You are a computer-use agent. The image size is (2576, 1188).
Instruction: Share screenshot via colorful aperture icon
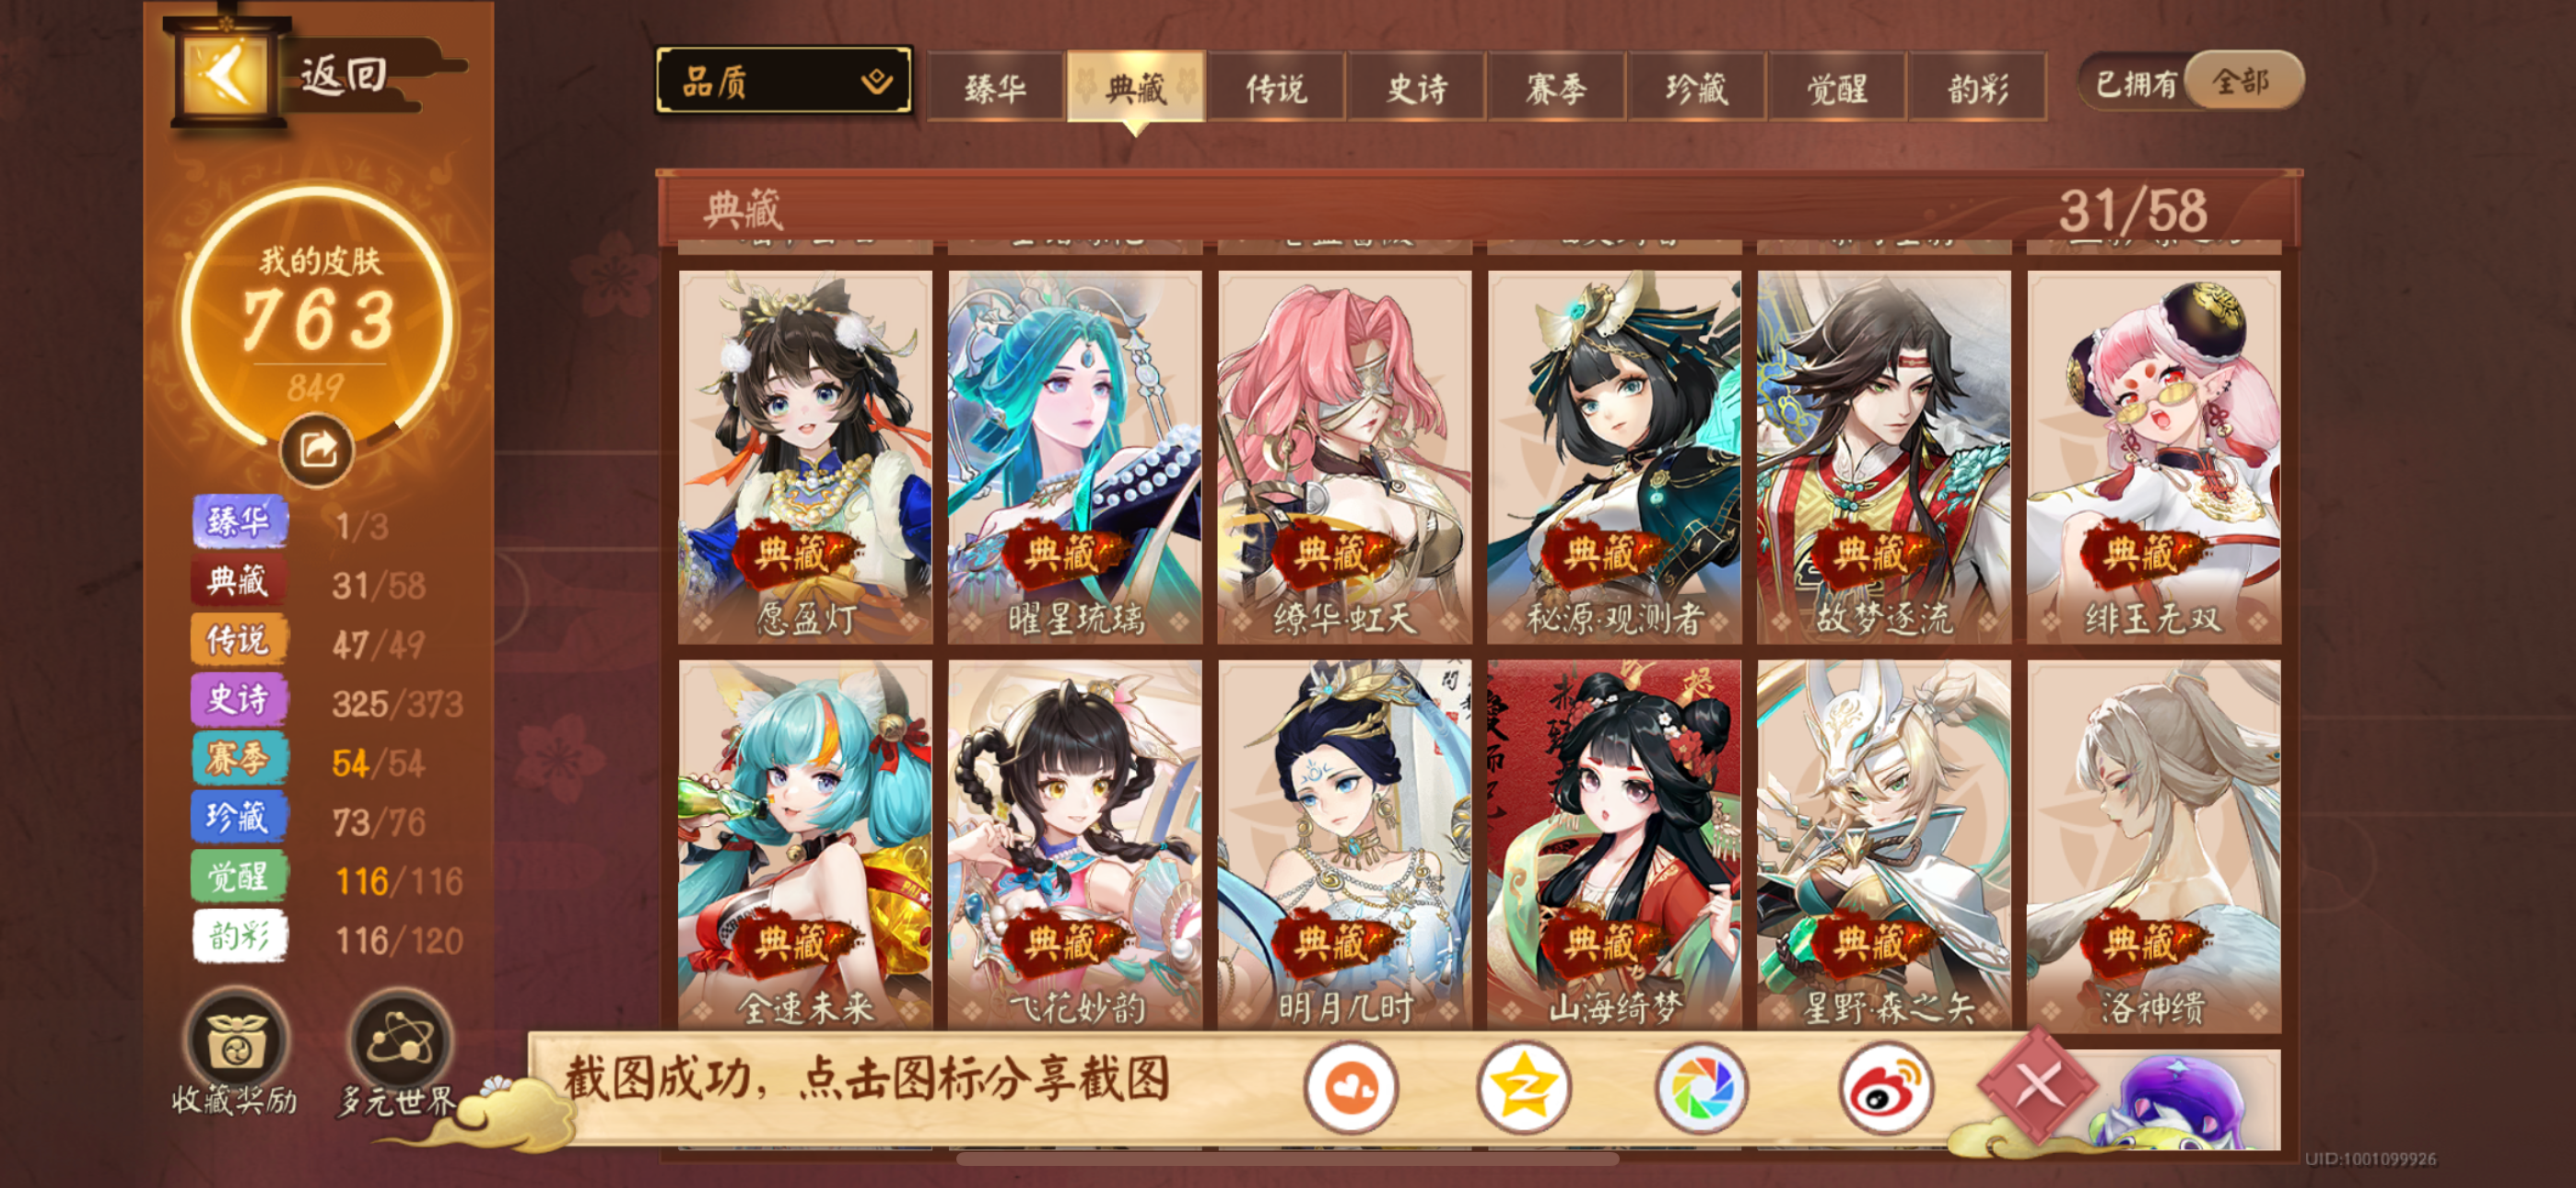1702,1087
